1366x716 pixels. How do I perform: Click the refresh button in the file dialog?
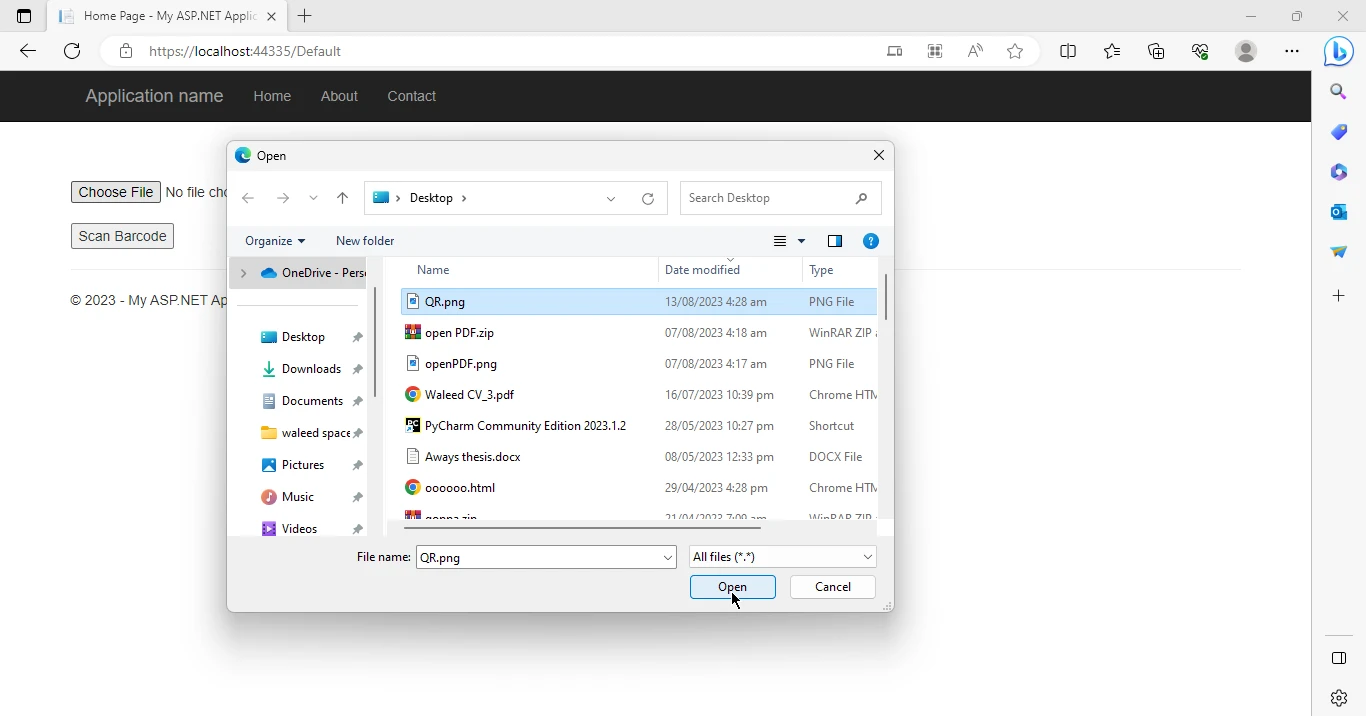[648, 199]
